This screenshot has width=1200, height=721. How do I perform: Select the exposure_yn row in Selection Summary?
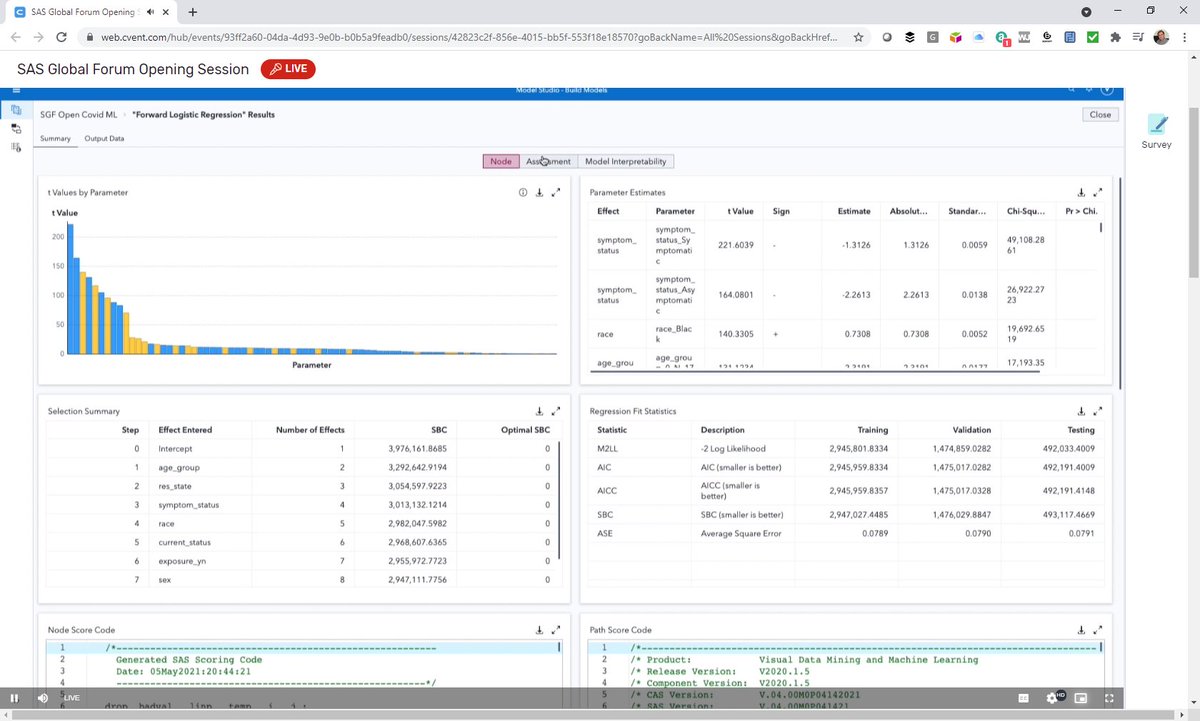[303, 561]
